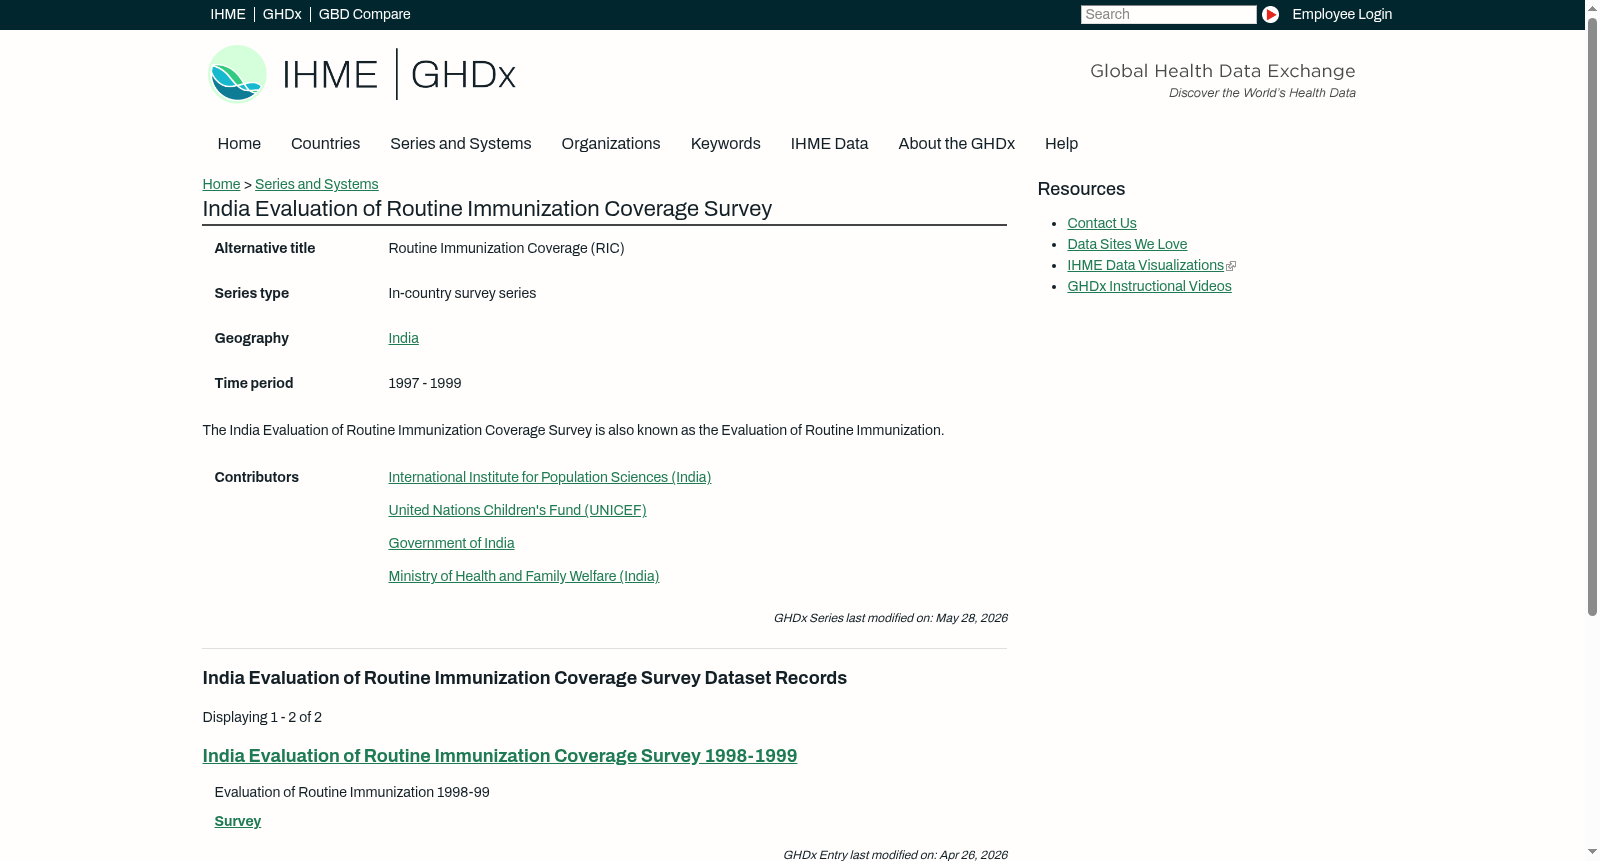This screenshot has height=861, width=1600.
Task: Open Contact Us resource link
Action: tap(1102, 223)
